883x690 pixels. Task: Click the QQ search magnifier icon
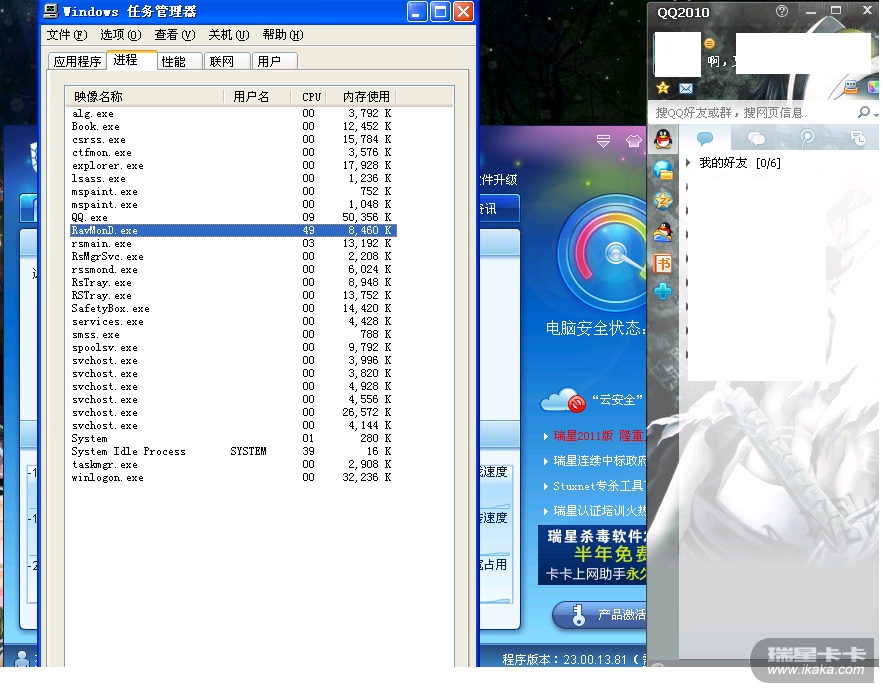click(x=863, y=112)
